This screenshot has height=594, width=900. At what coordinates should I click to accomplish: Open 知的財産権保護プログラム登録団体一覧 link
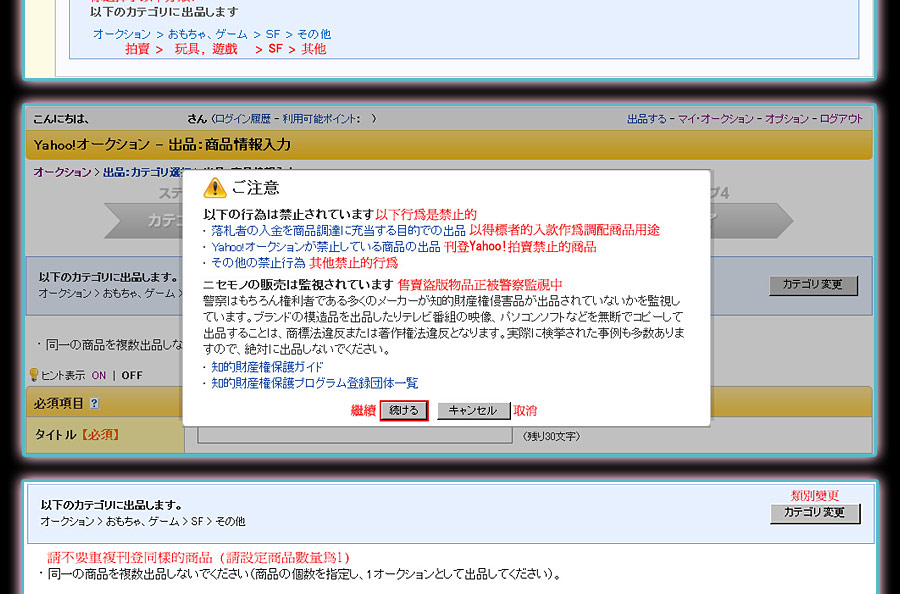click(x=315, y=383)
